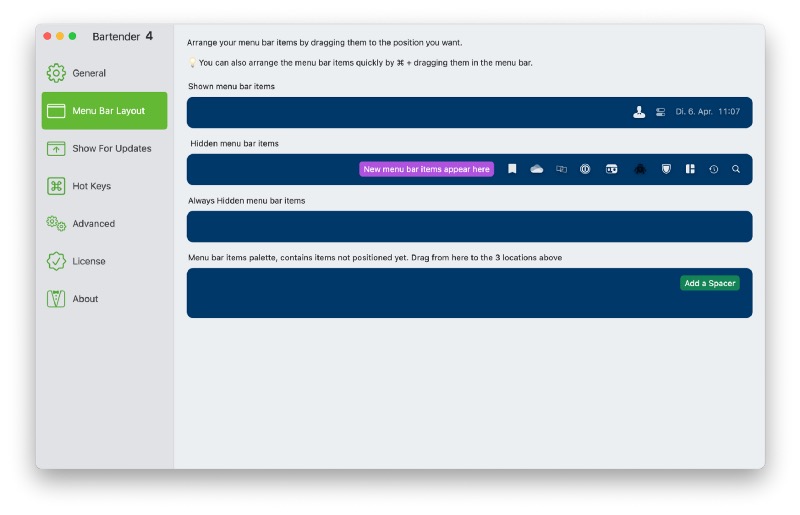This screenshot has height=515, width=800.
Task: Click the Always Hidden menu bar items area
Action: (469, 227)
